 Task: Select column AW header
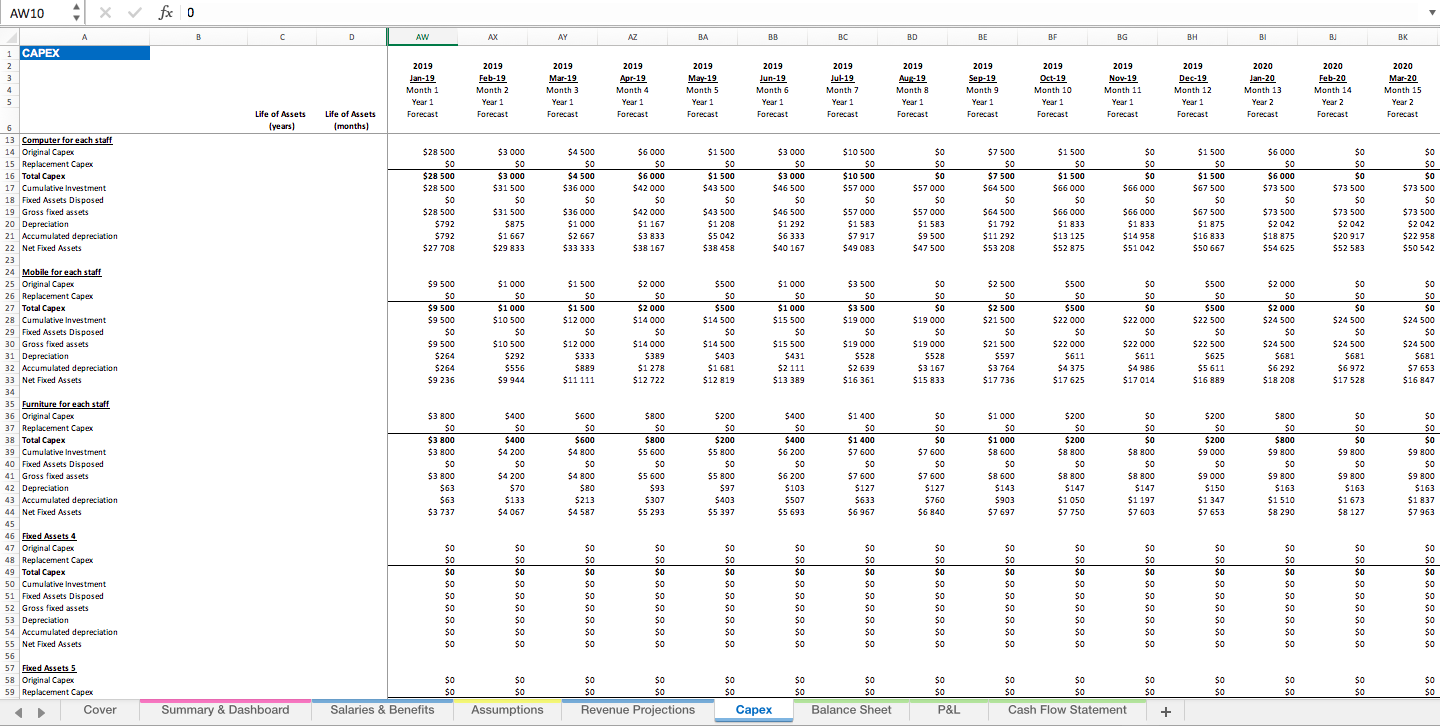tap(422, 36)
